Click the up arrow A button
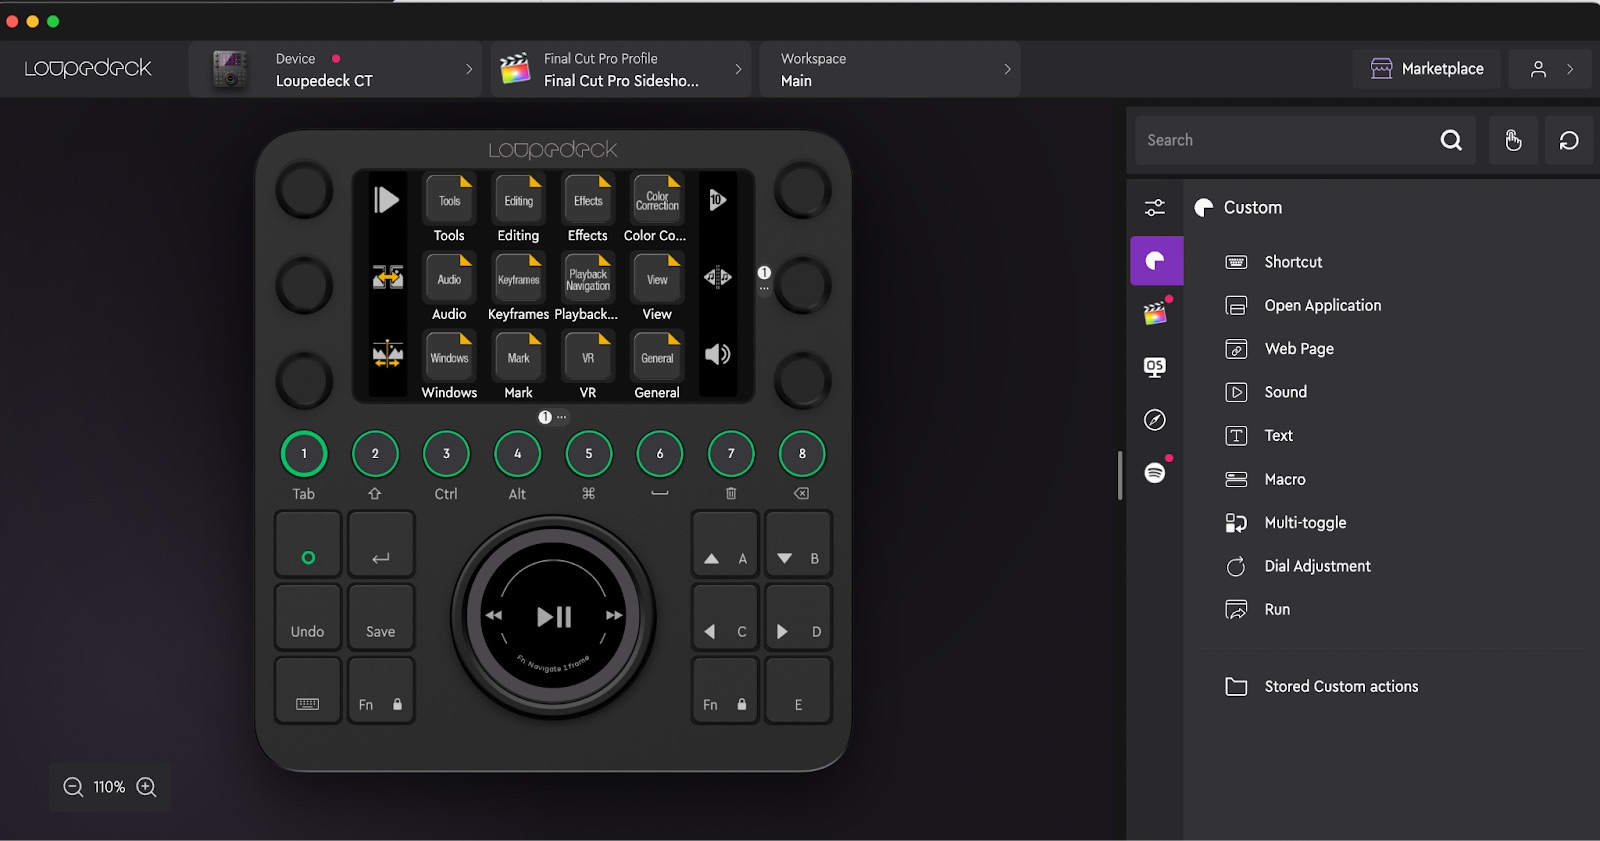The image size is (1600, 841). (x=725, y=545)
